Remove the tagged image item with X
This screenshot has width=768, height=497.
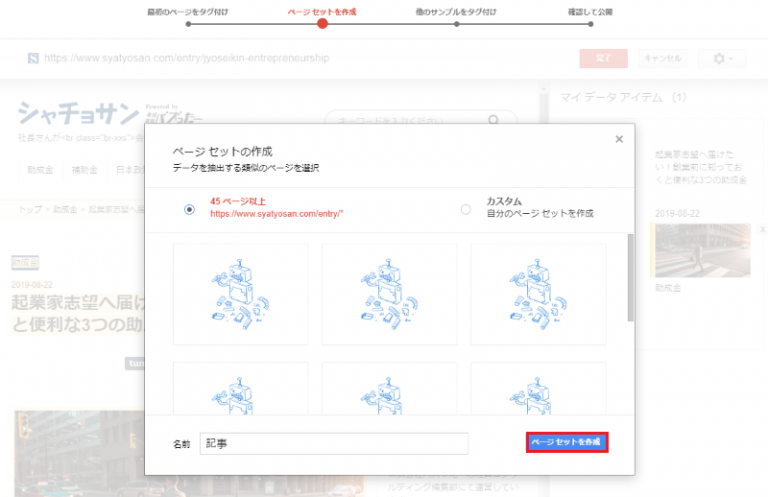(x=763, y=229)
